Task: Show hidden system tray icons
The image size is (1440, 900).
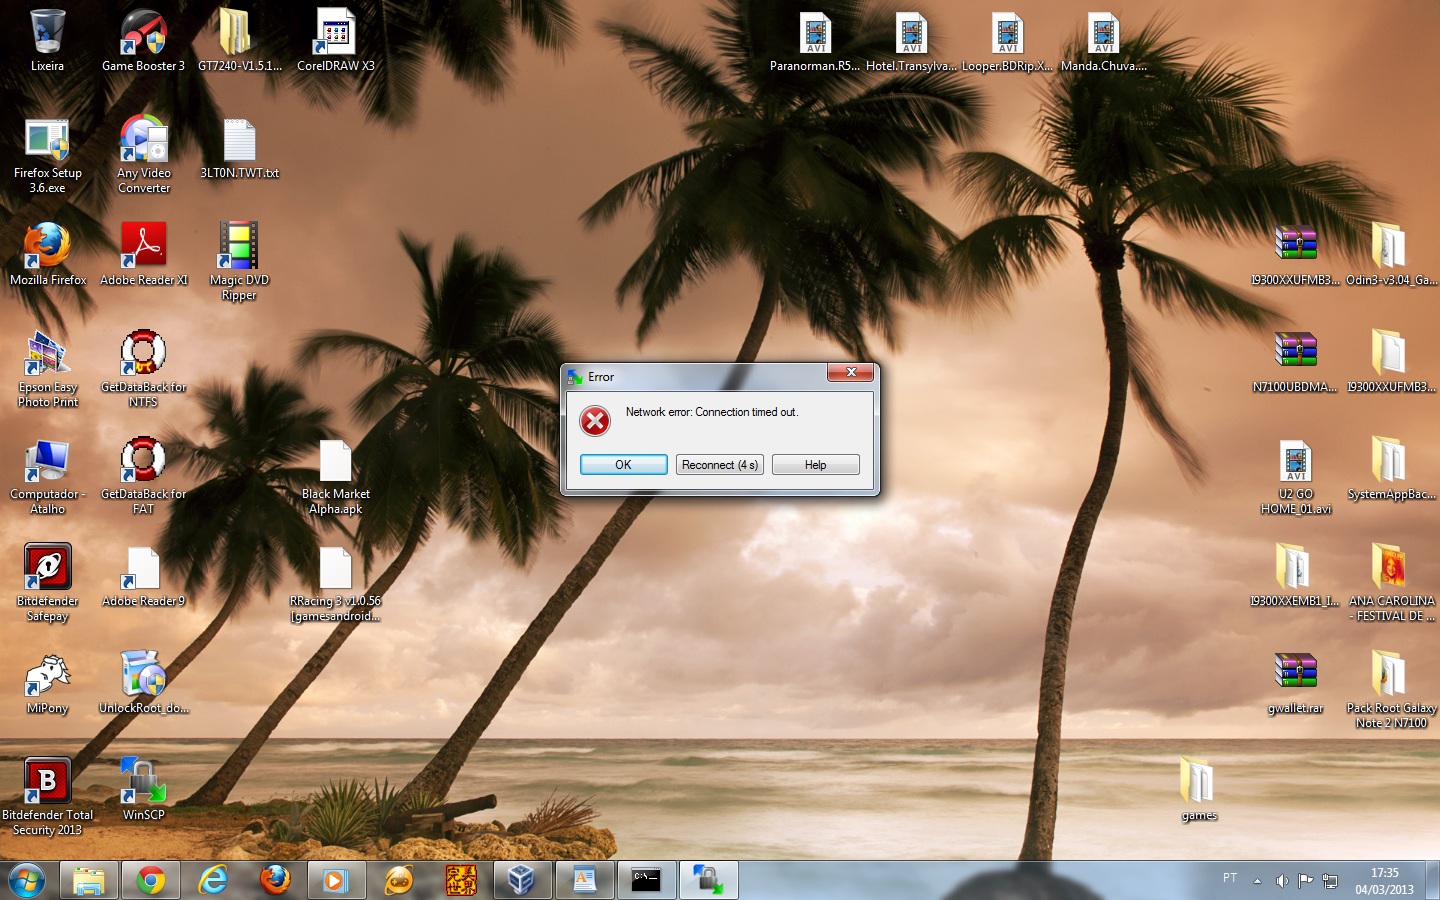Action: (1258, 881)
